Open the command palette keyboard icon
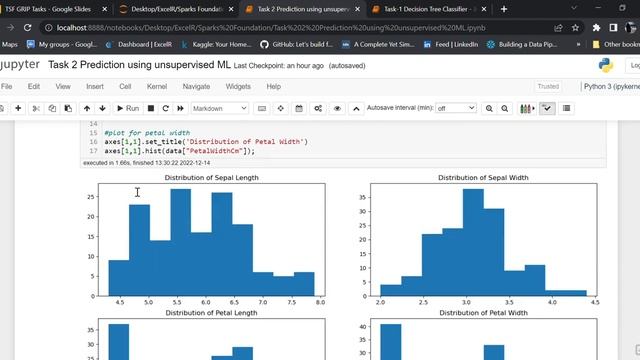The image size is (640, 360). click(262, 108)
